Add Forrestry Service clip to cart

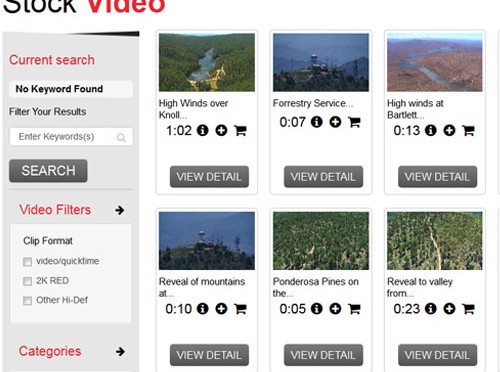pos(354,122)
